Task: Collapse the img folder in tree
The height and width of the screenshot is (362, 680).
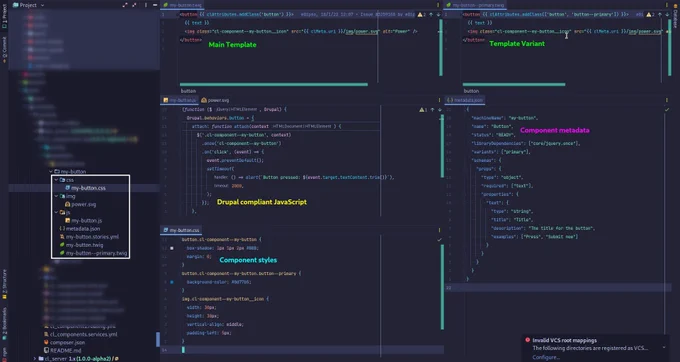Action: pos(56,196)
